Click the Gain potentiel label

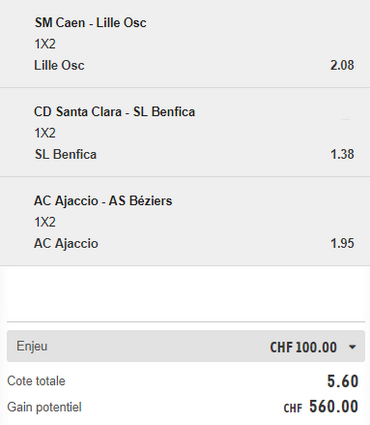(x=44, y=407)
